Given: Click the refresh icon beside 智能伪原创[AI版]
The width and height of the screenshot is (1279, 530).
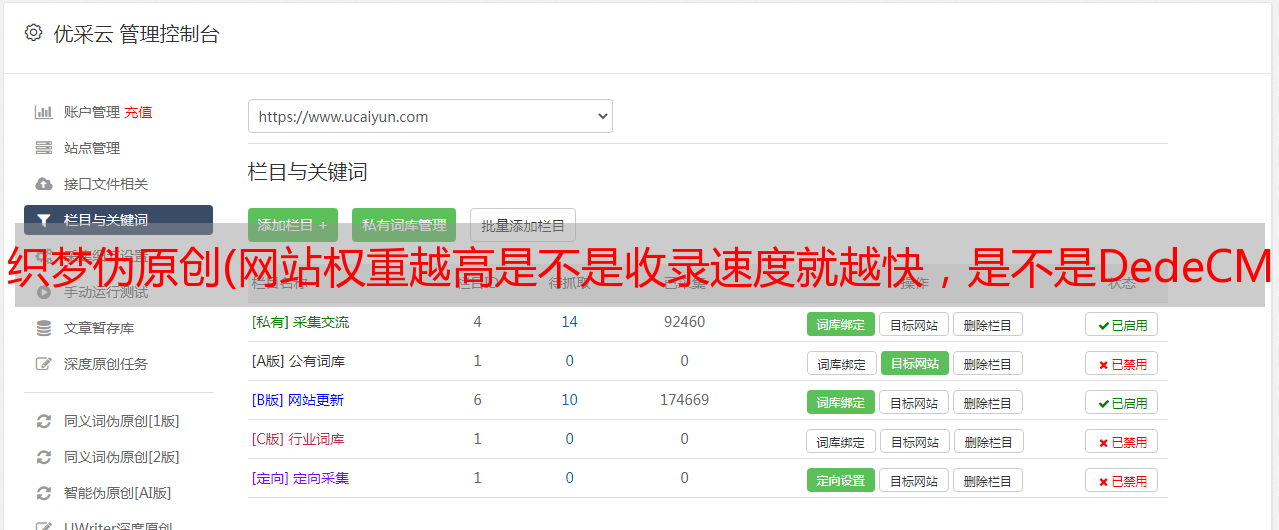Looking at the screenshot, I should click(x=43, y=493).
